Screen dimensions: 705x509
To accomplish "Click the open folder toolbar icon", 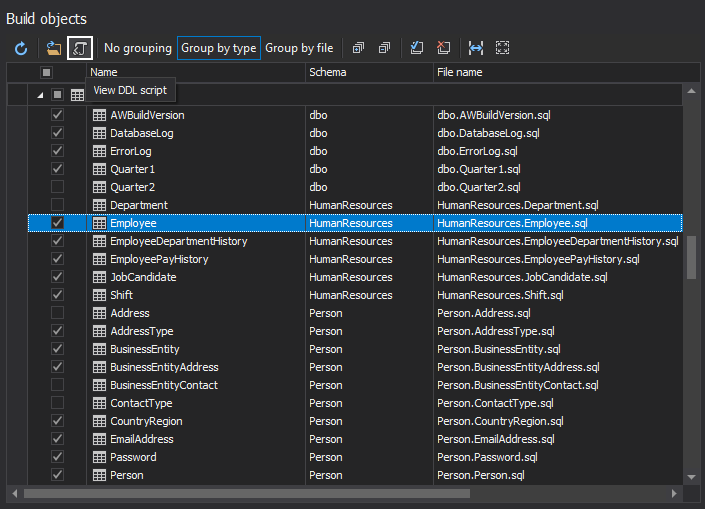I will [54, 48].
